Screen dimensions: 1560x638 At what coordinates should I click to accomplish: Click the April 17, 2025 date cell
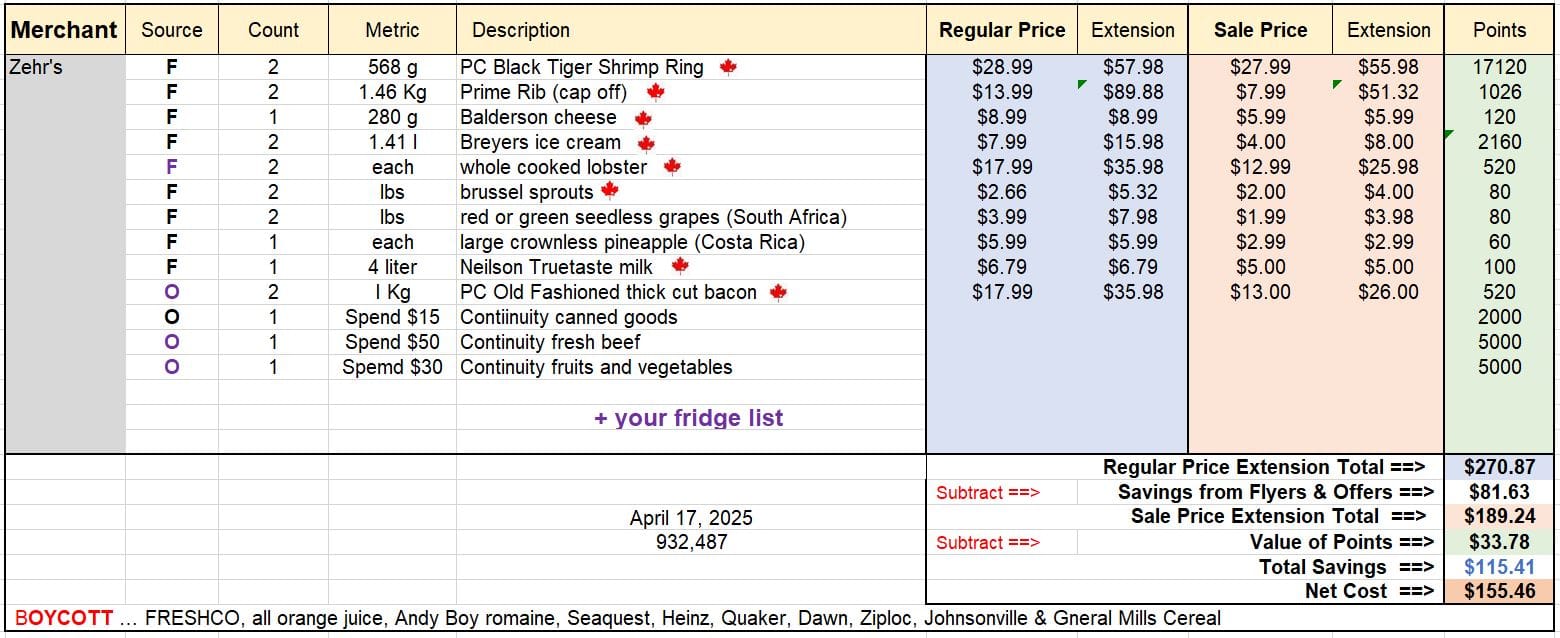coord(691,518)
